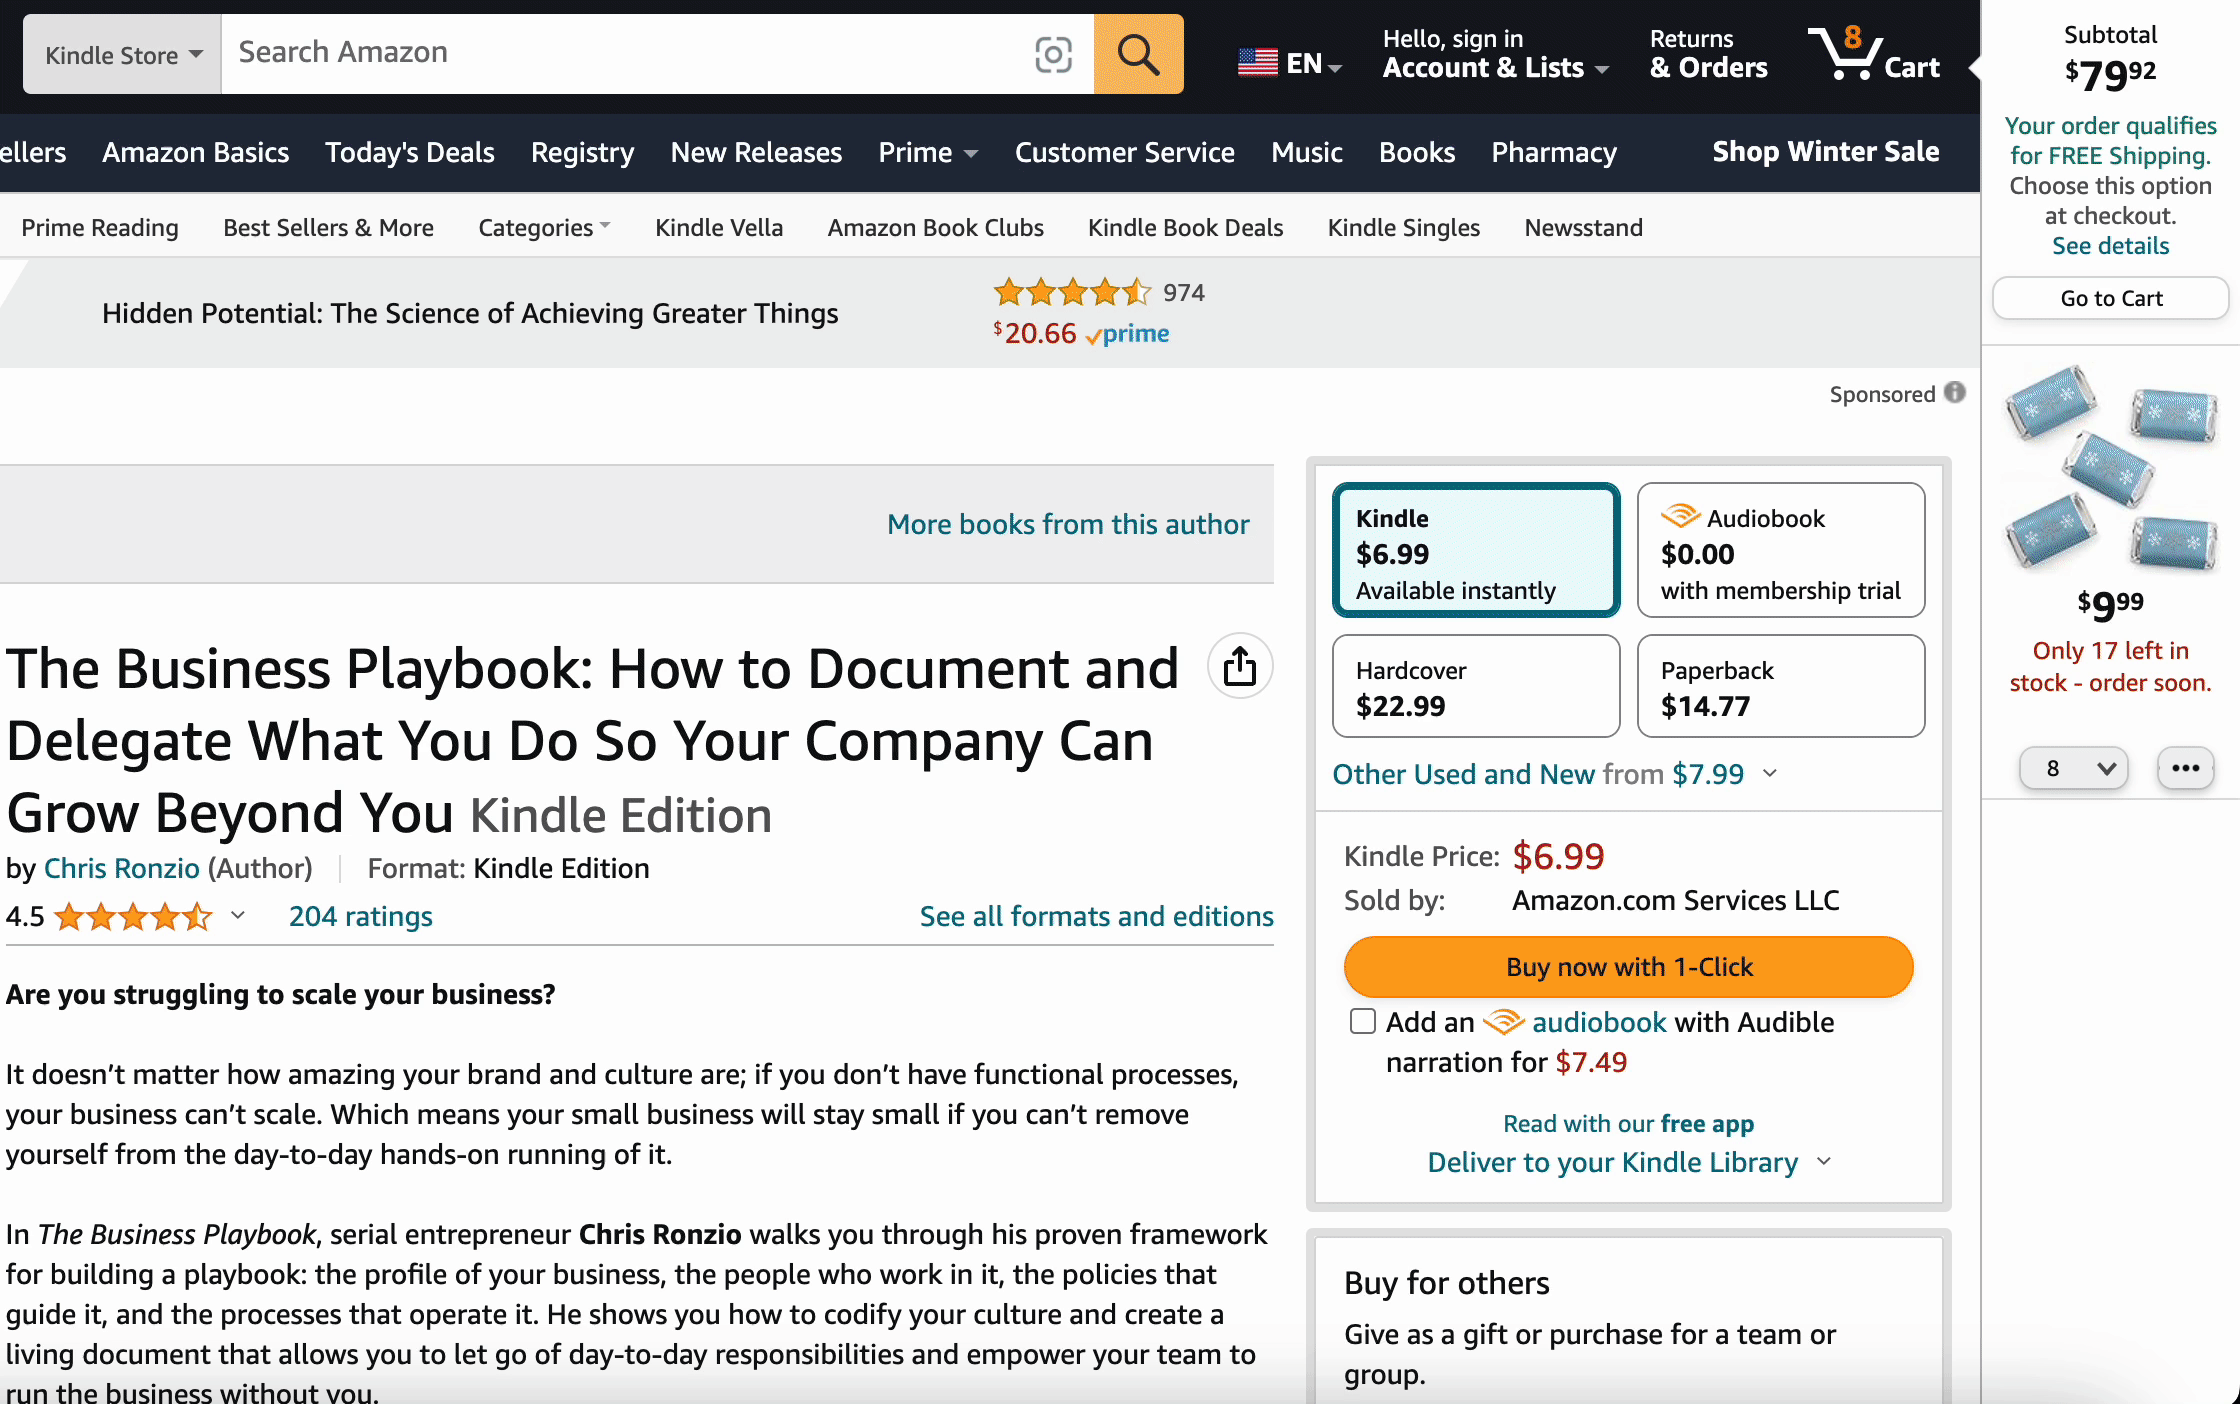Click the Go to Cart button

pyautogui.click(x=2111, y=298)
